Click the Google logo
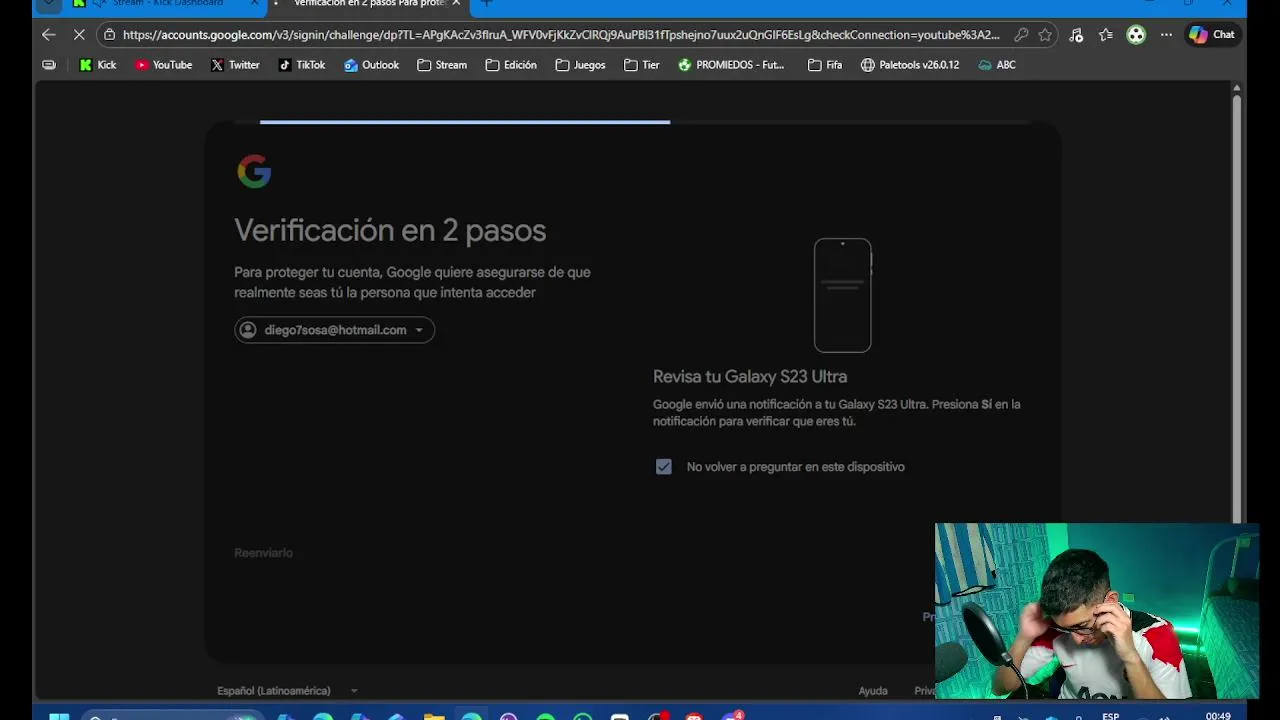Image resolution: width=1280 pixels, height=720 pixels. (x=254, y=171)
